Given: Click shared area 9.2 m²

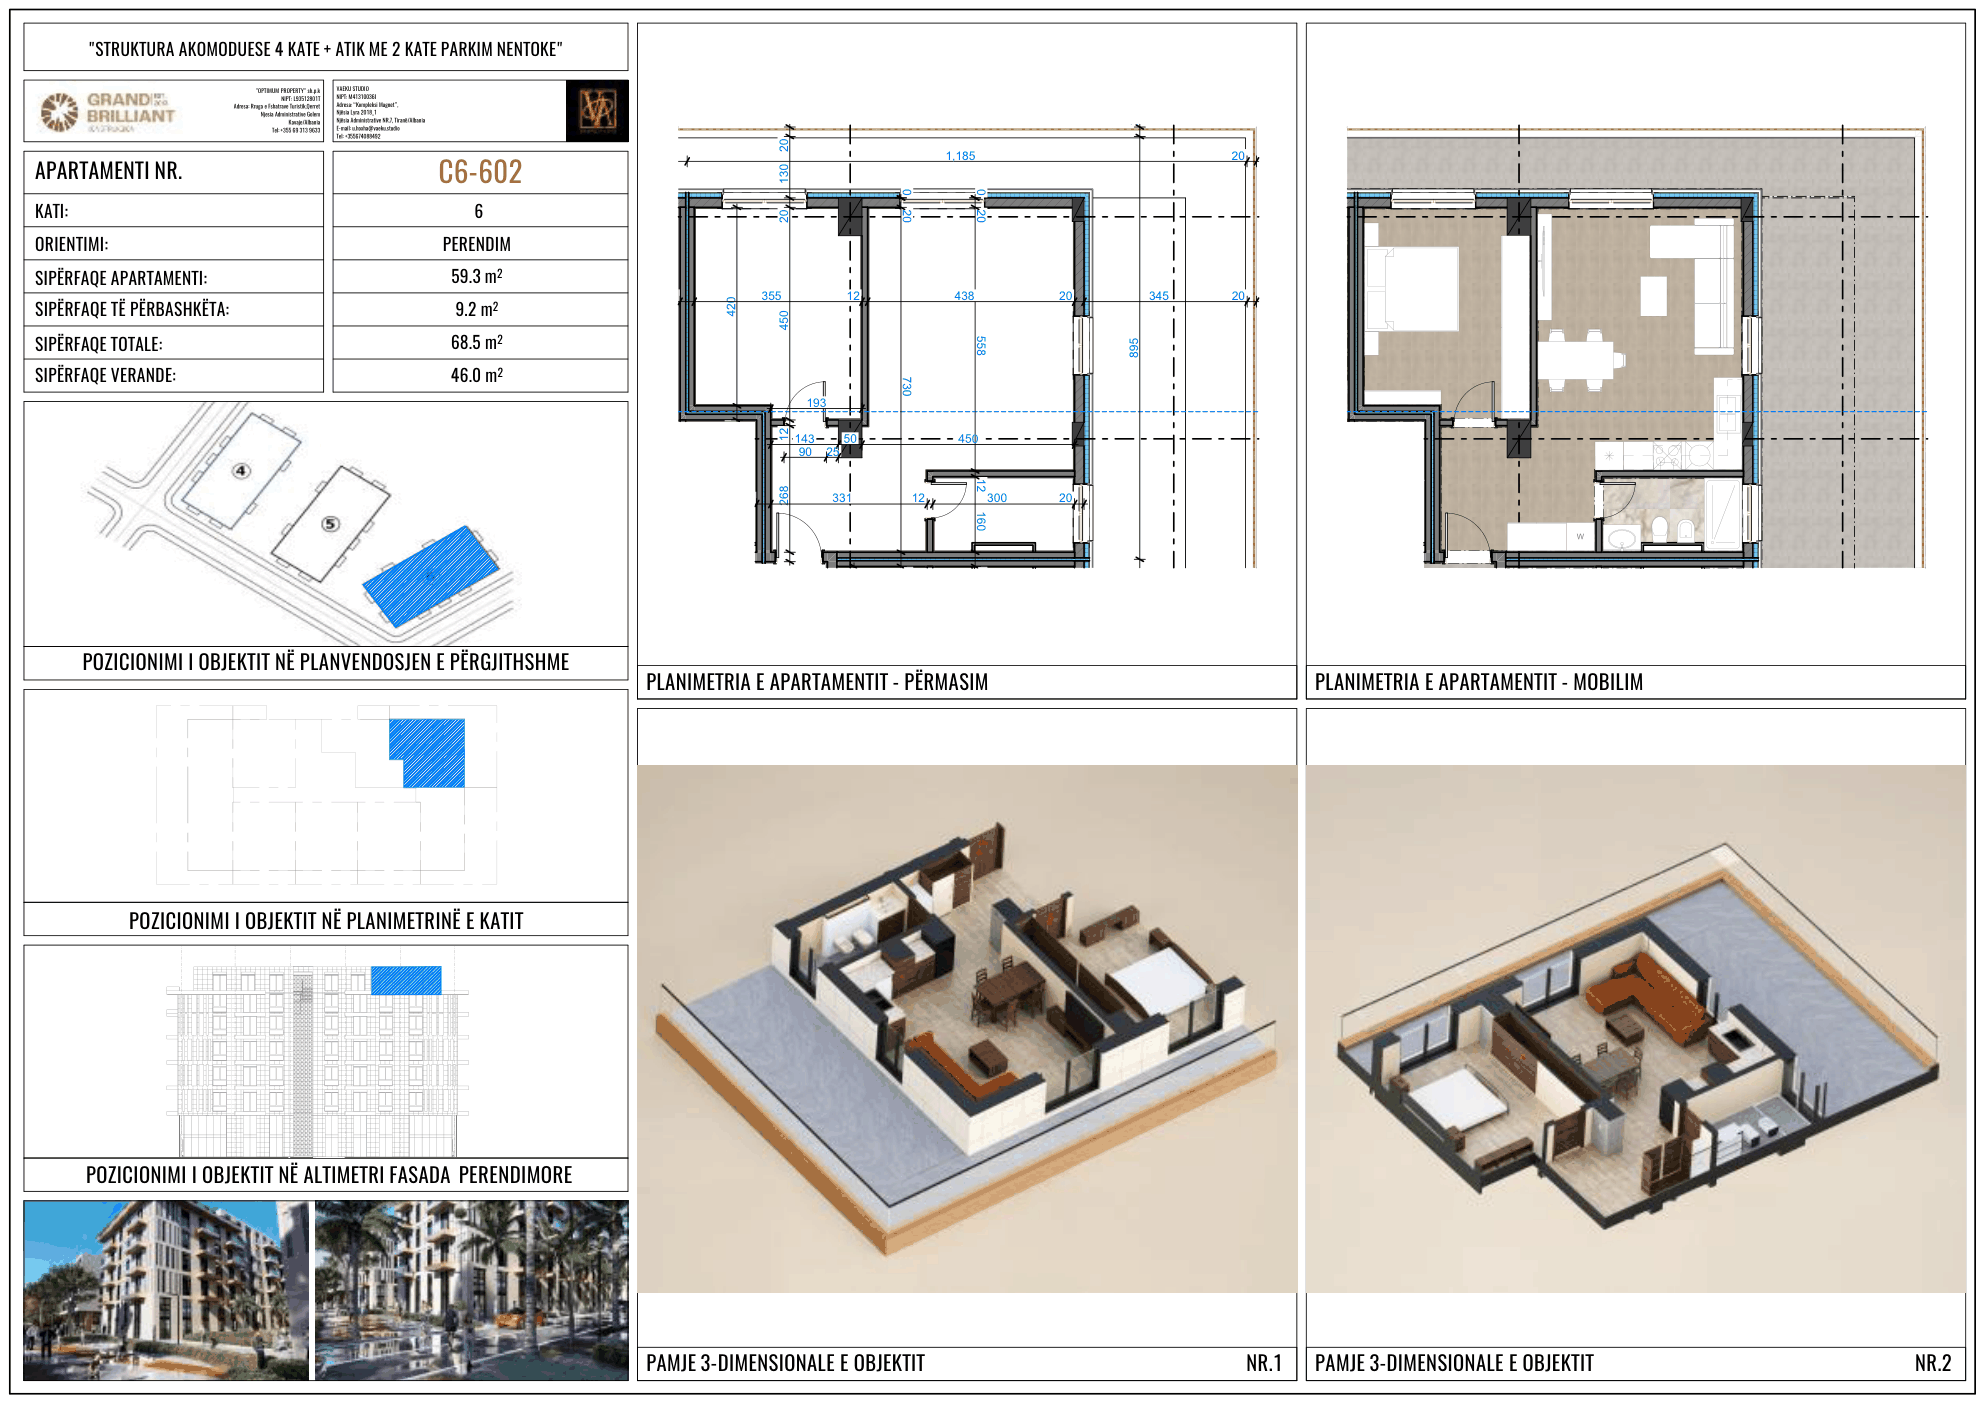Looking at the screenshot, I should 477,309.
